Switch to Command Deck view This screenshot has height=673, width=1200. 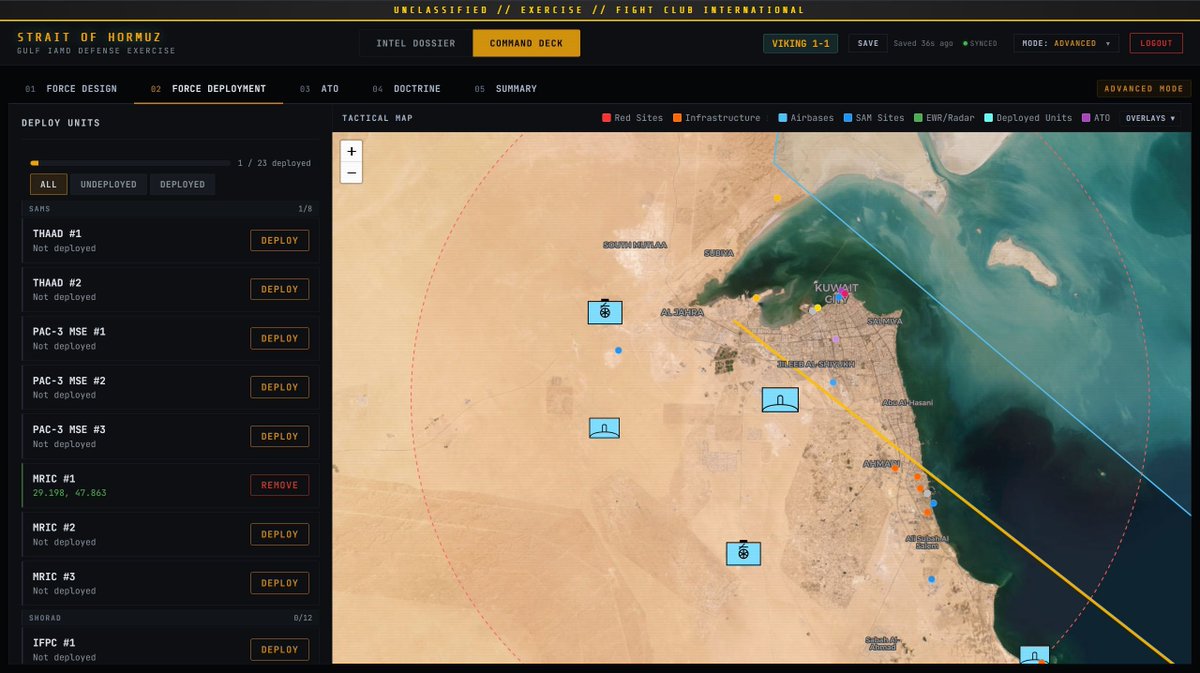click(526, 44)
